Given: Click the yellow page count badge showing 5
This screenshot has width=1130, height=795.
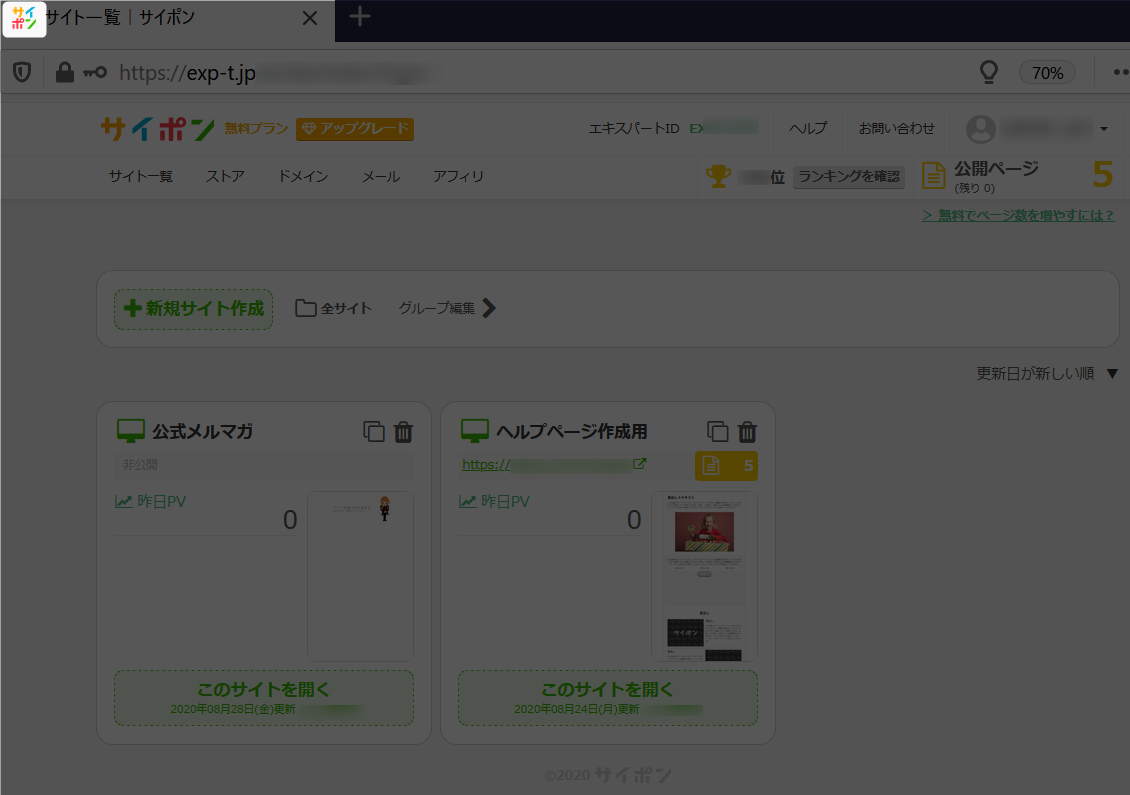Looking at the screenshot, I should pyautogui.click(x=726, y=466).
